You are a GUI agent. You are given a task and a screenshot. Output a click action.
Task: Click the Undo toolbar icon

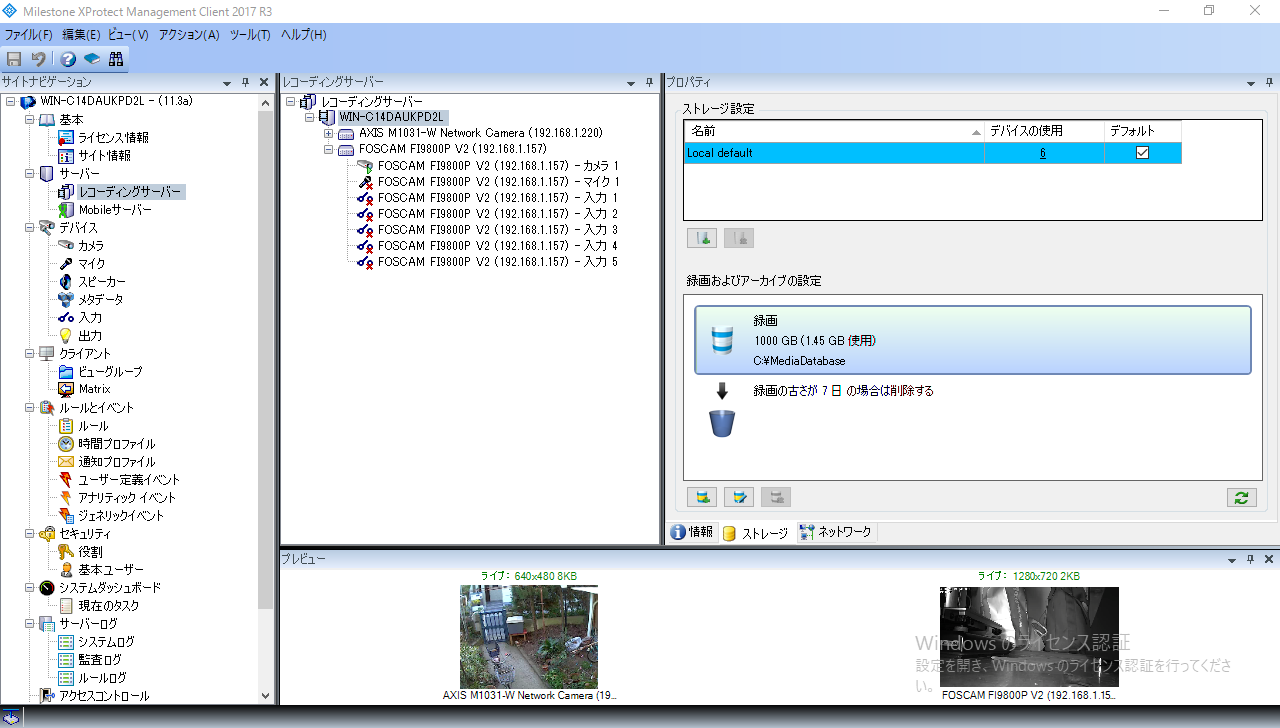tap(38, 59)
